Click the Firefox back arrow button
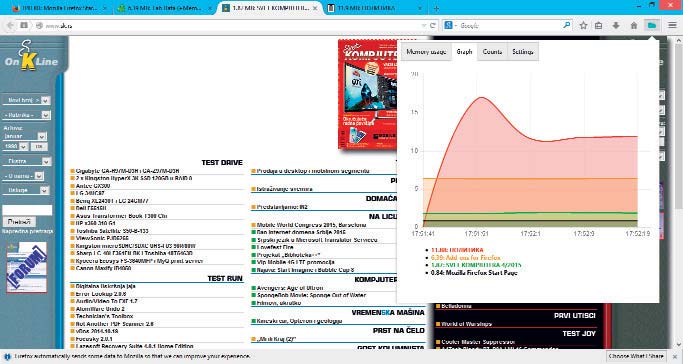The height and width of the screenshot is (364, 683). click(x=10, y=26)
